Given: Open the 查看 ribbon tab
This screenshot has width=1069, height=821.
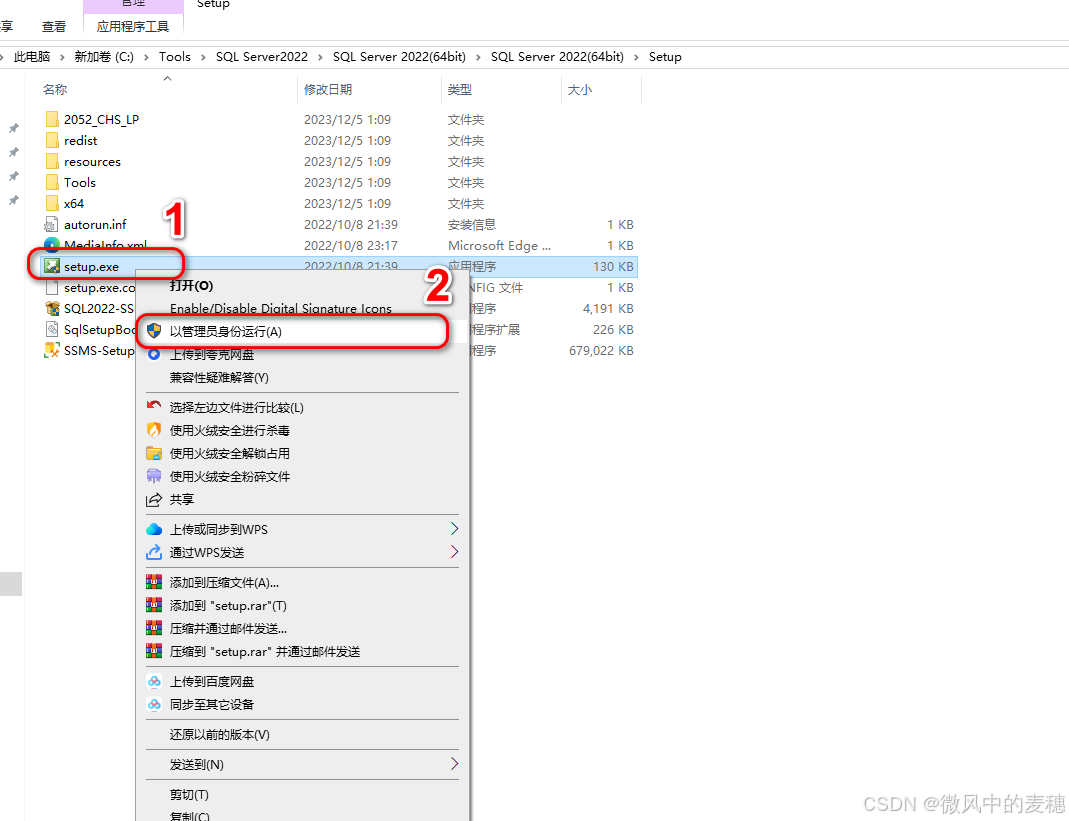Looking at the screenshot, I should point(54,27).
